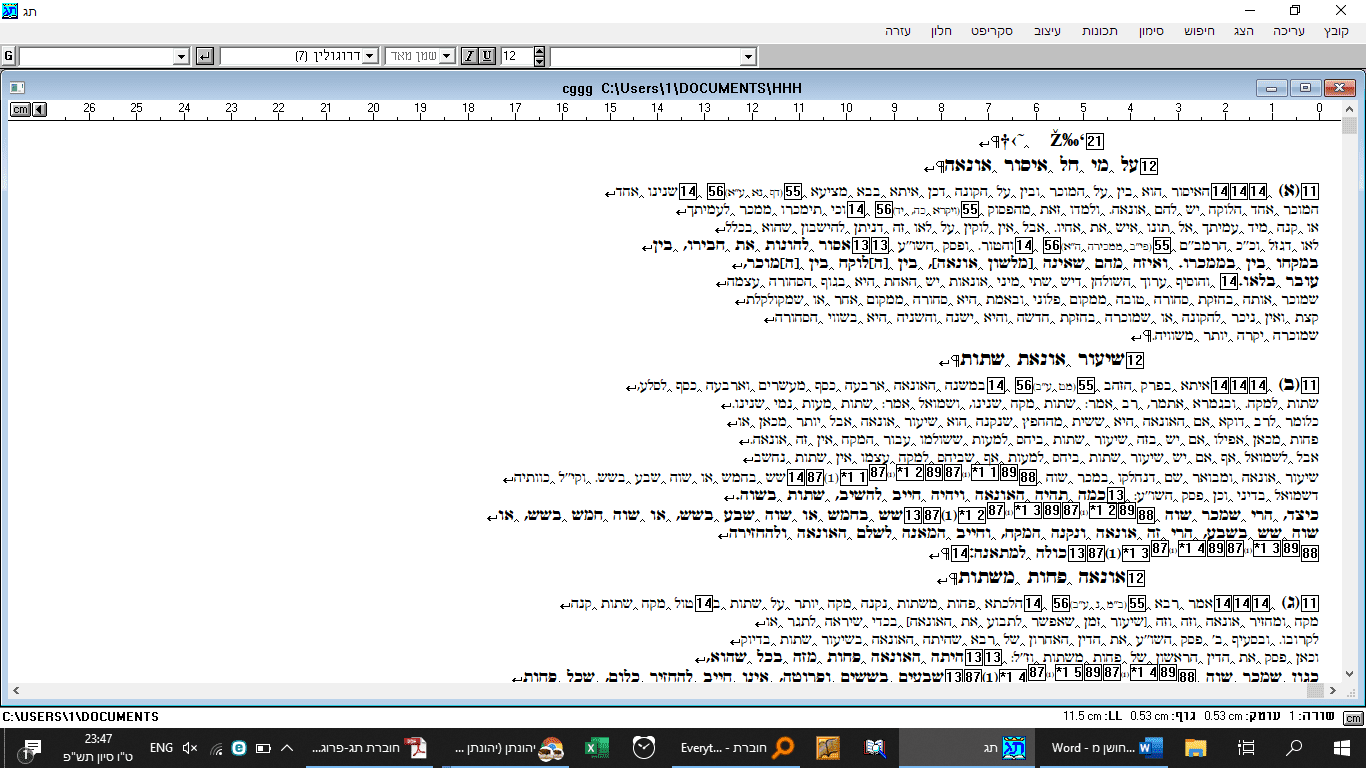Image resolution: width=1366 pixels, height=768 pixels.
Task: Expand the wide style dropdown right of font size
Action: coord(748,56)
